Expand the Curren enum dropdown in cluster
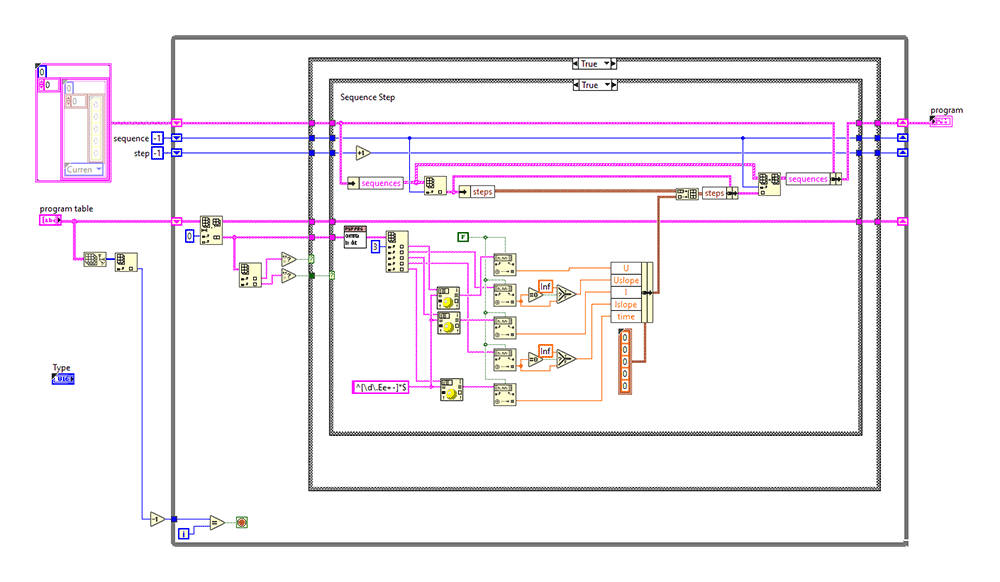The height and width of the screenshot is (582, 1000). click(98, 170)
